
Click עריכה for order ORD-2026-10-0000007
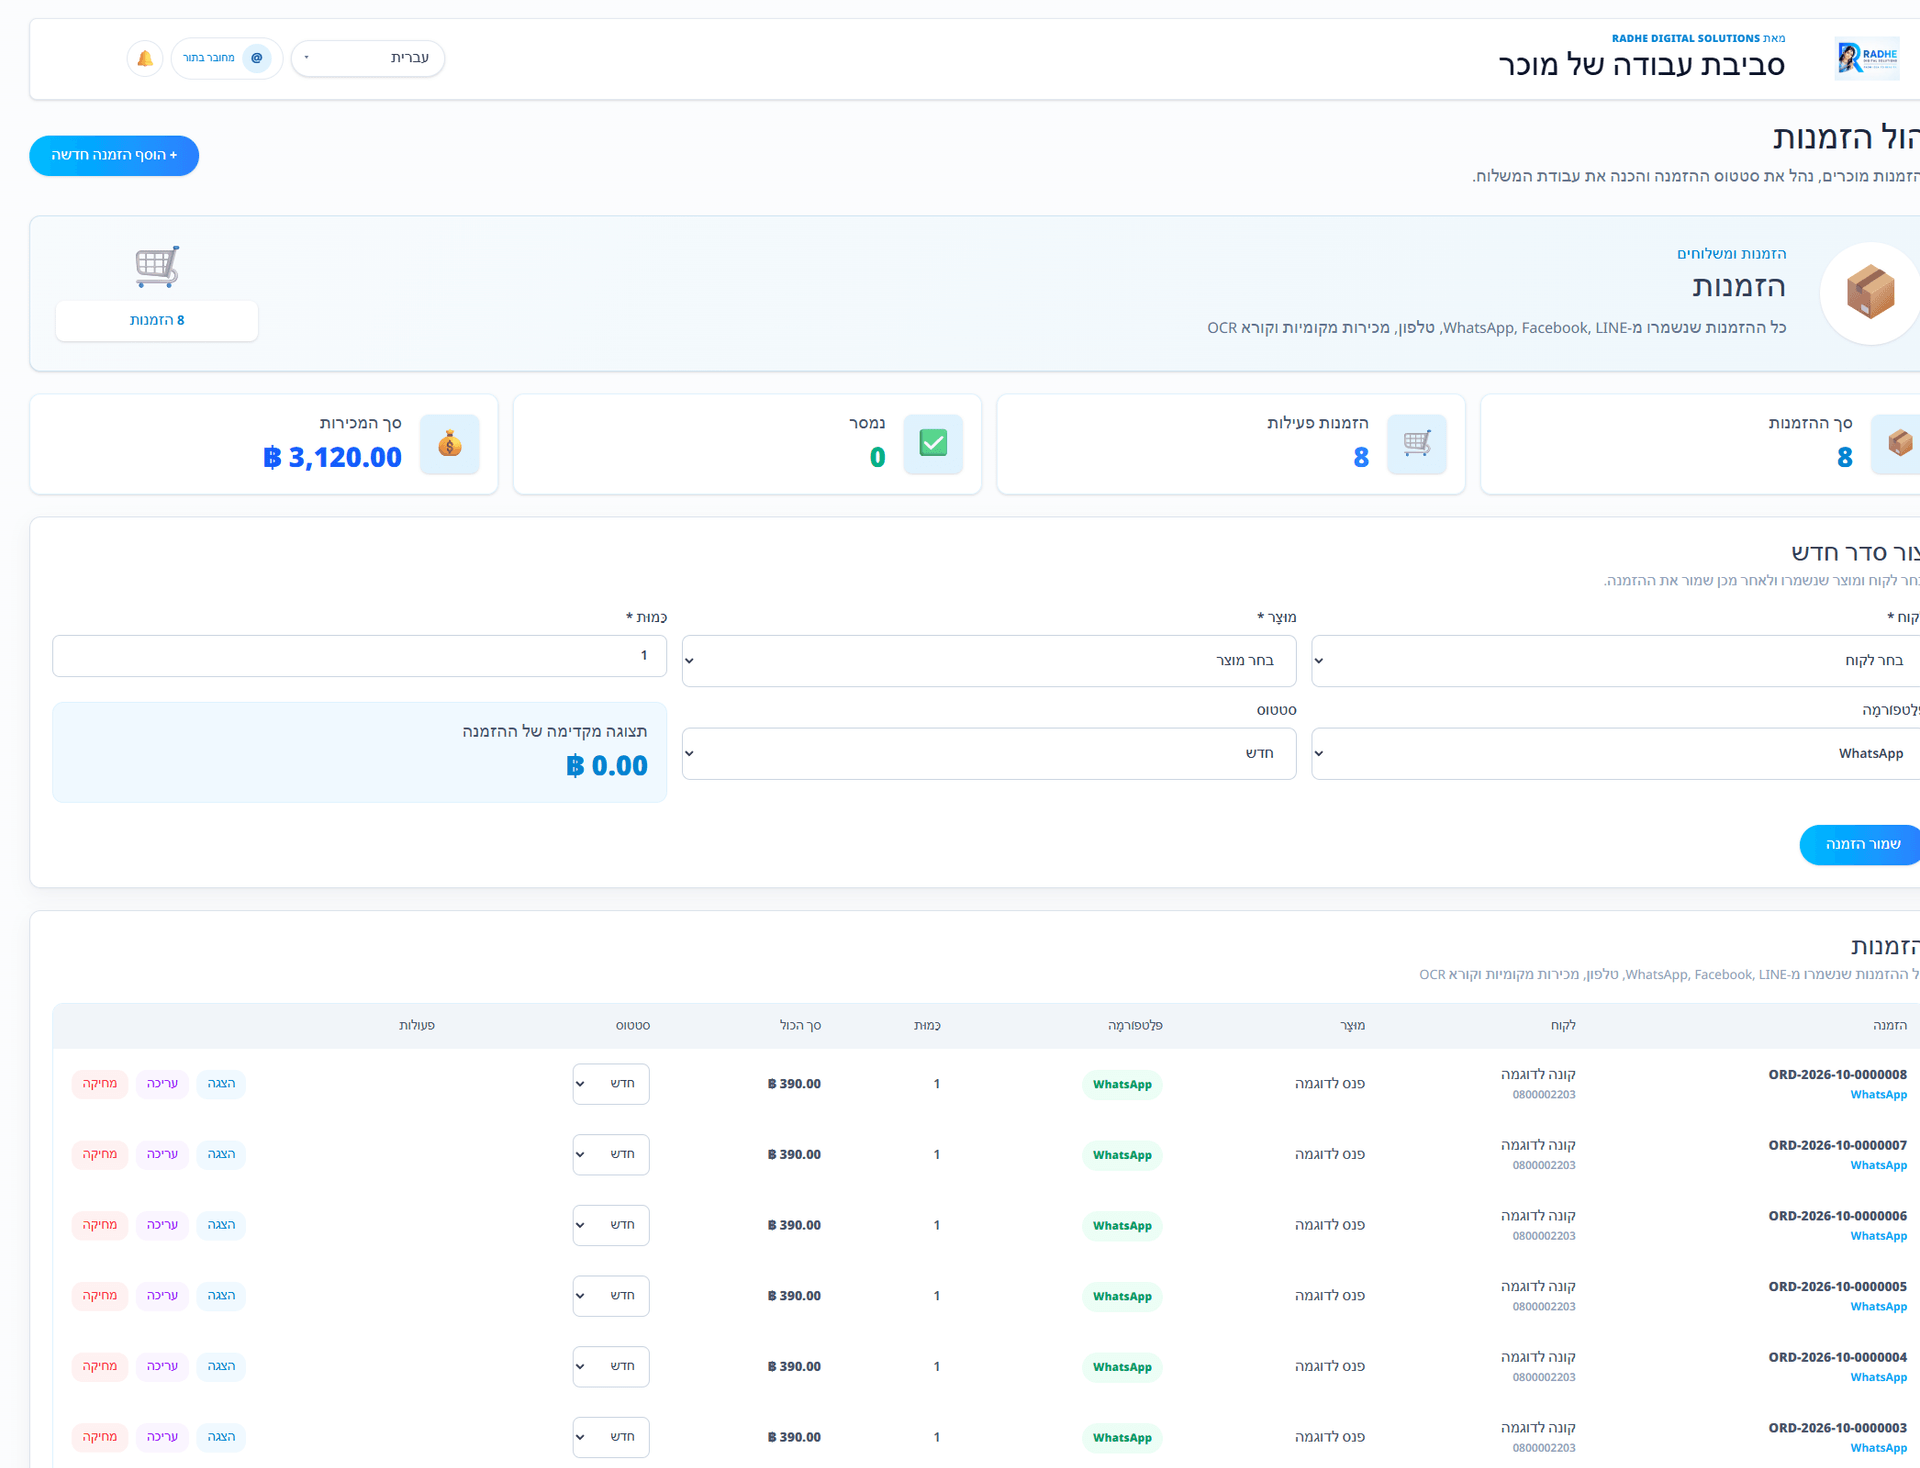point(162,1154)
